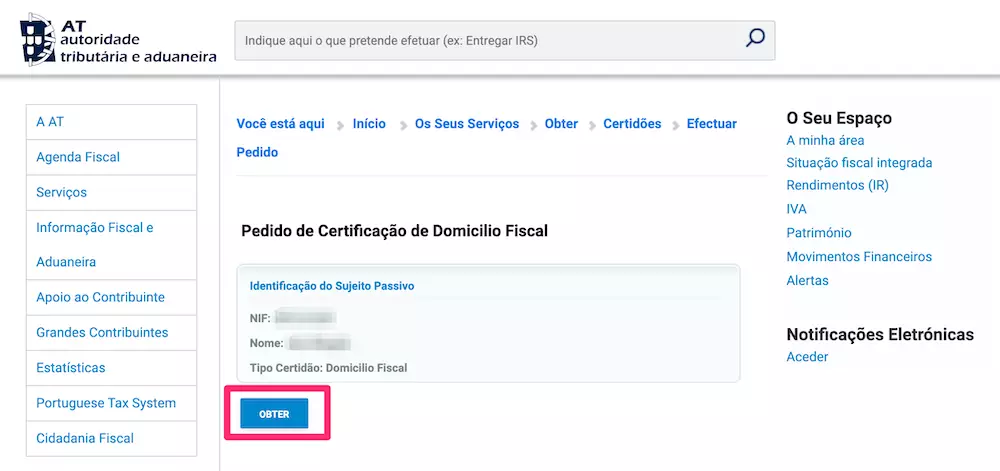
Task: Open 'Situação fiscal integrada' link
Action: pyautogui.click(x=859, y=163)
